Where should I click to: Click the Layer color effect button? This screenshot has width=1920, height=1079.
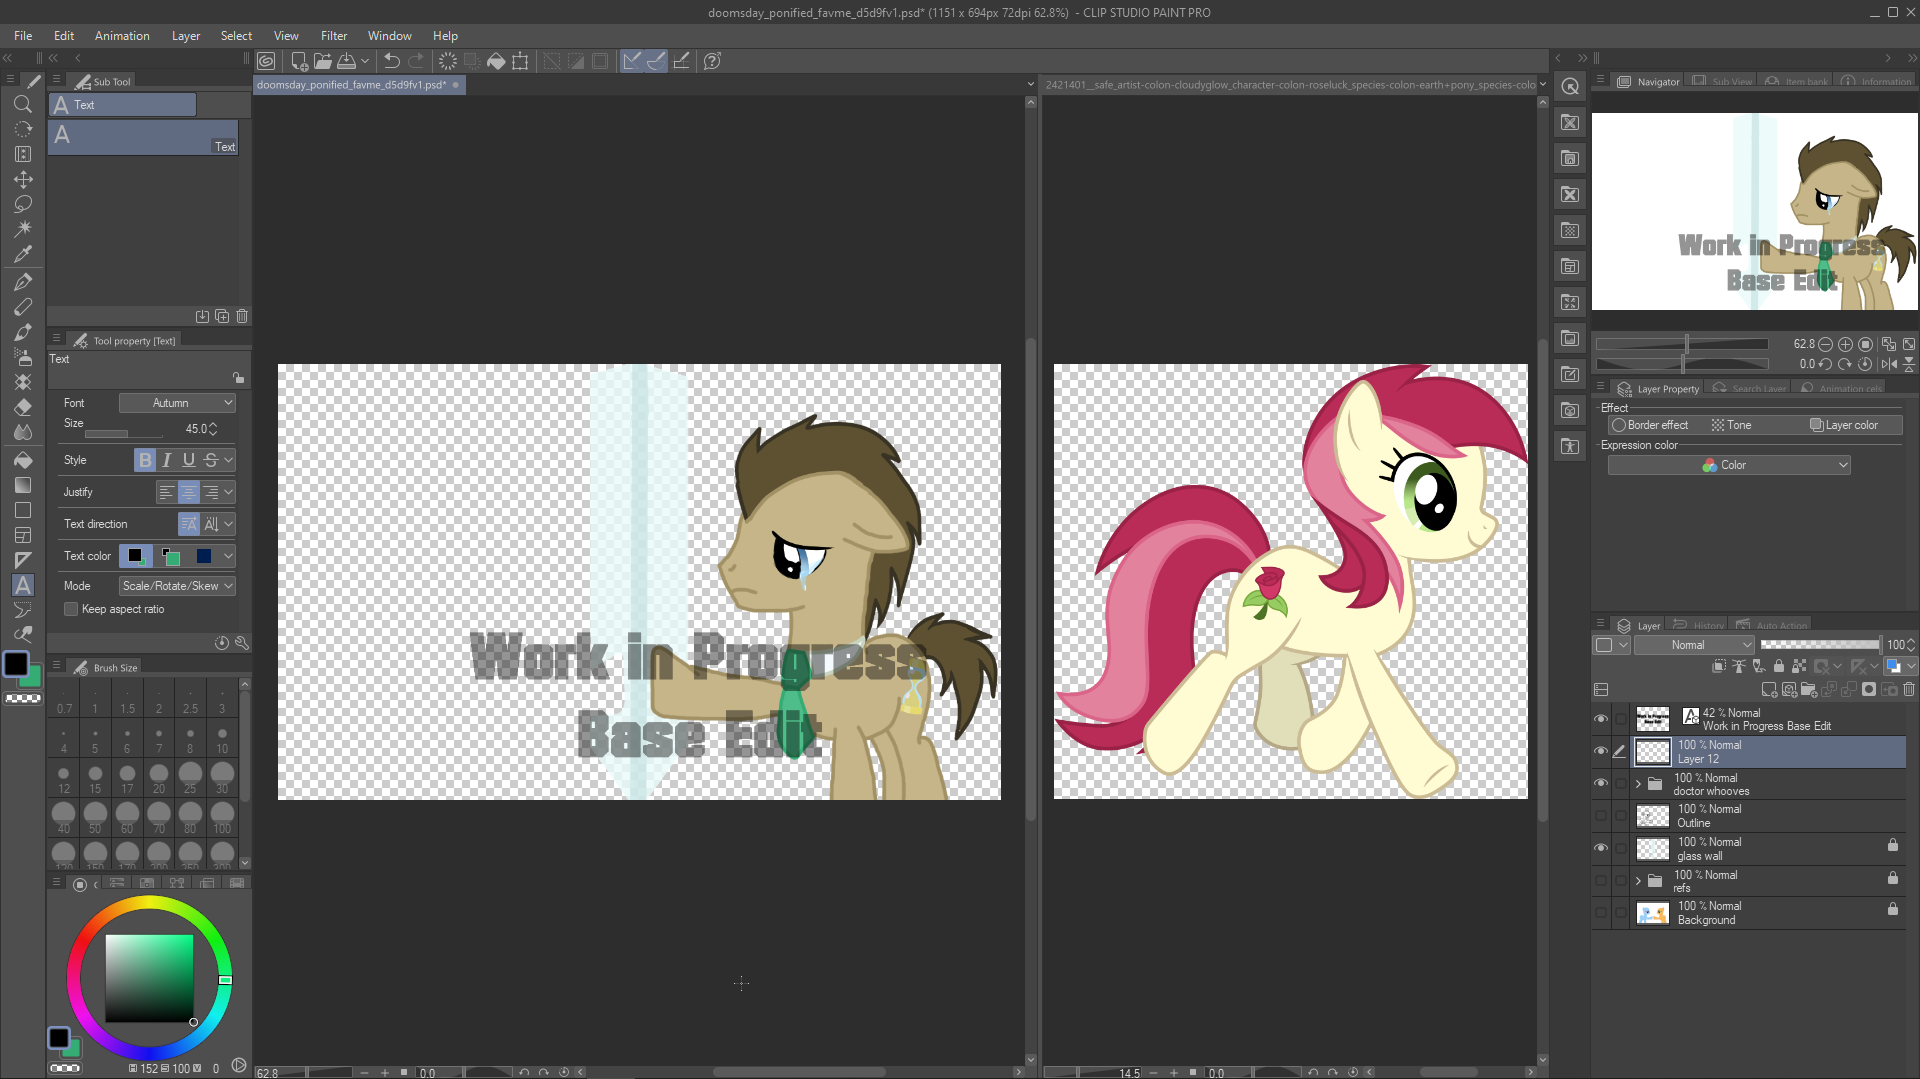1845,425
